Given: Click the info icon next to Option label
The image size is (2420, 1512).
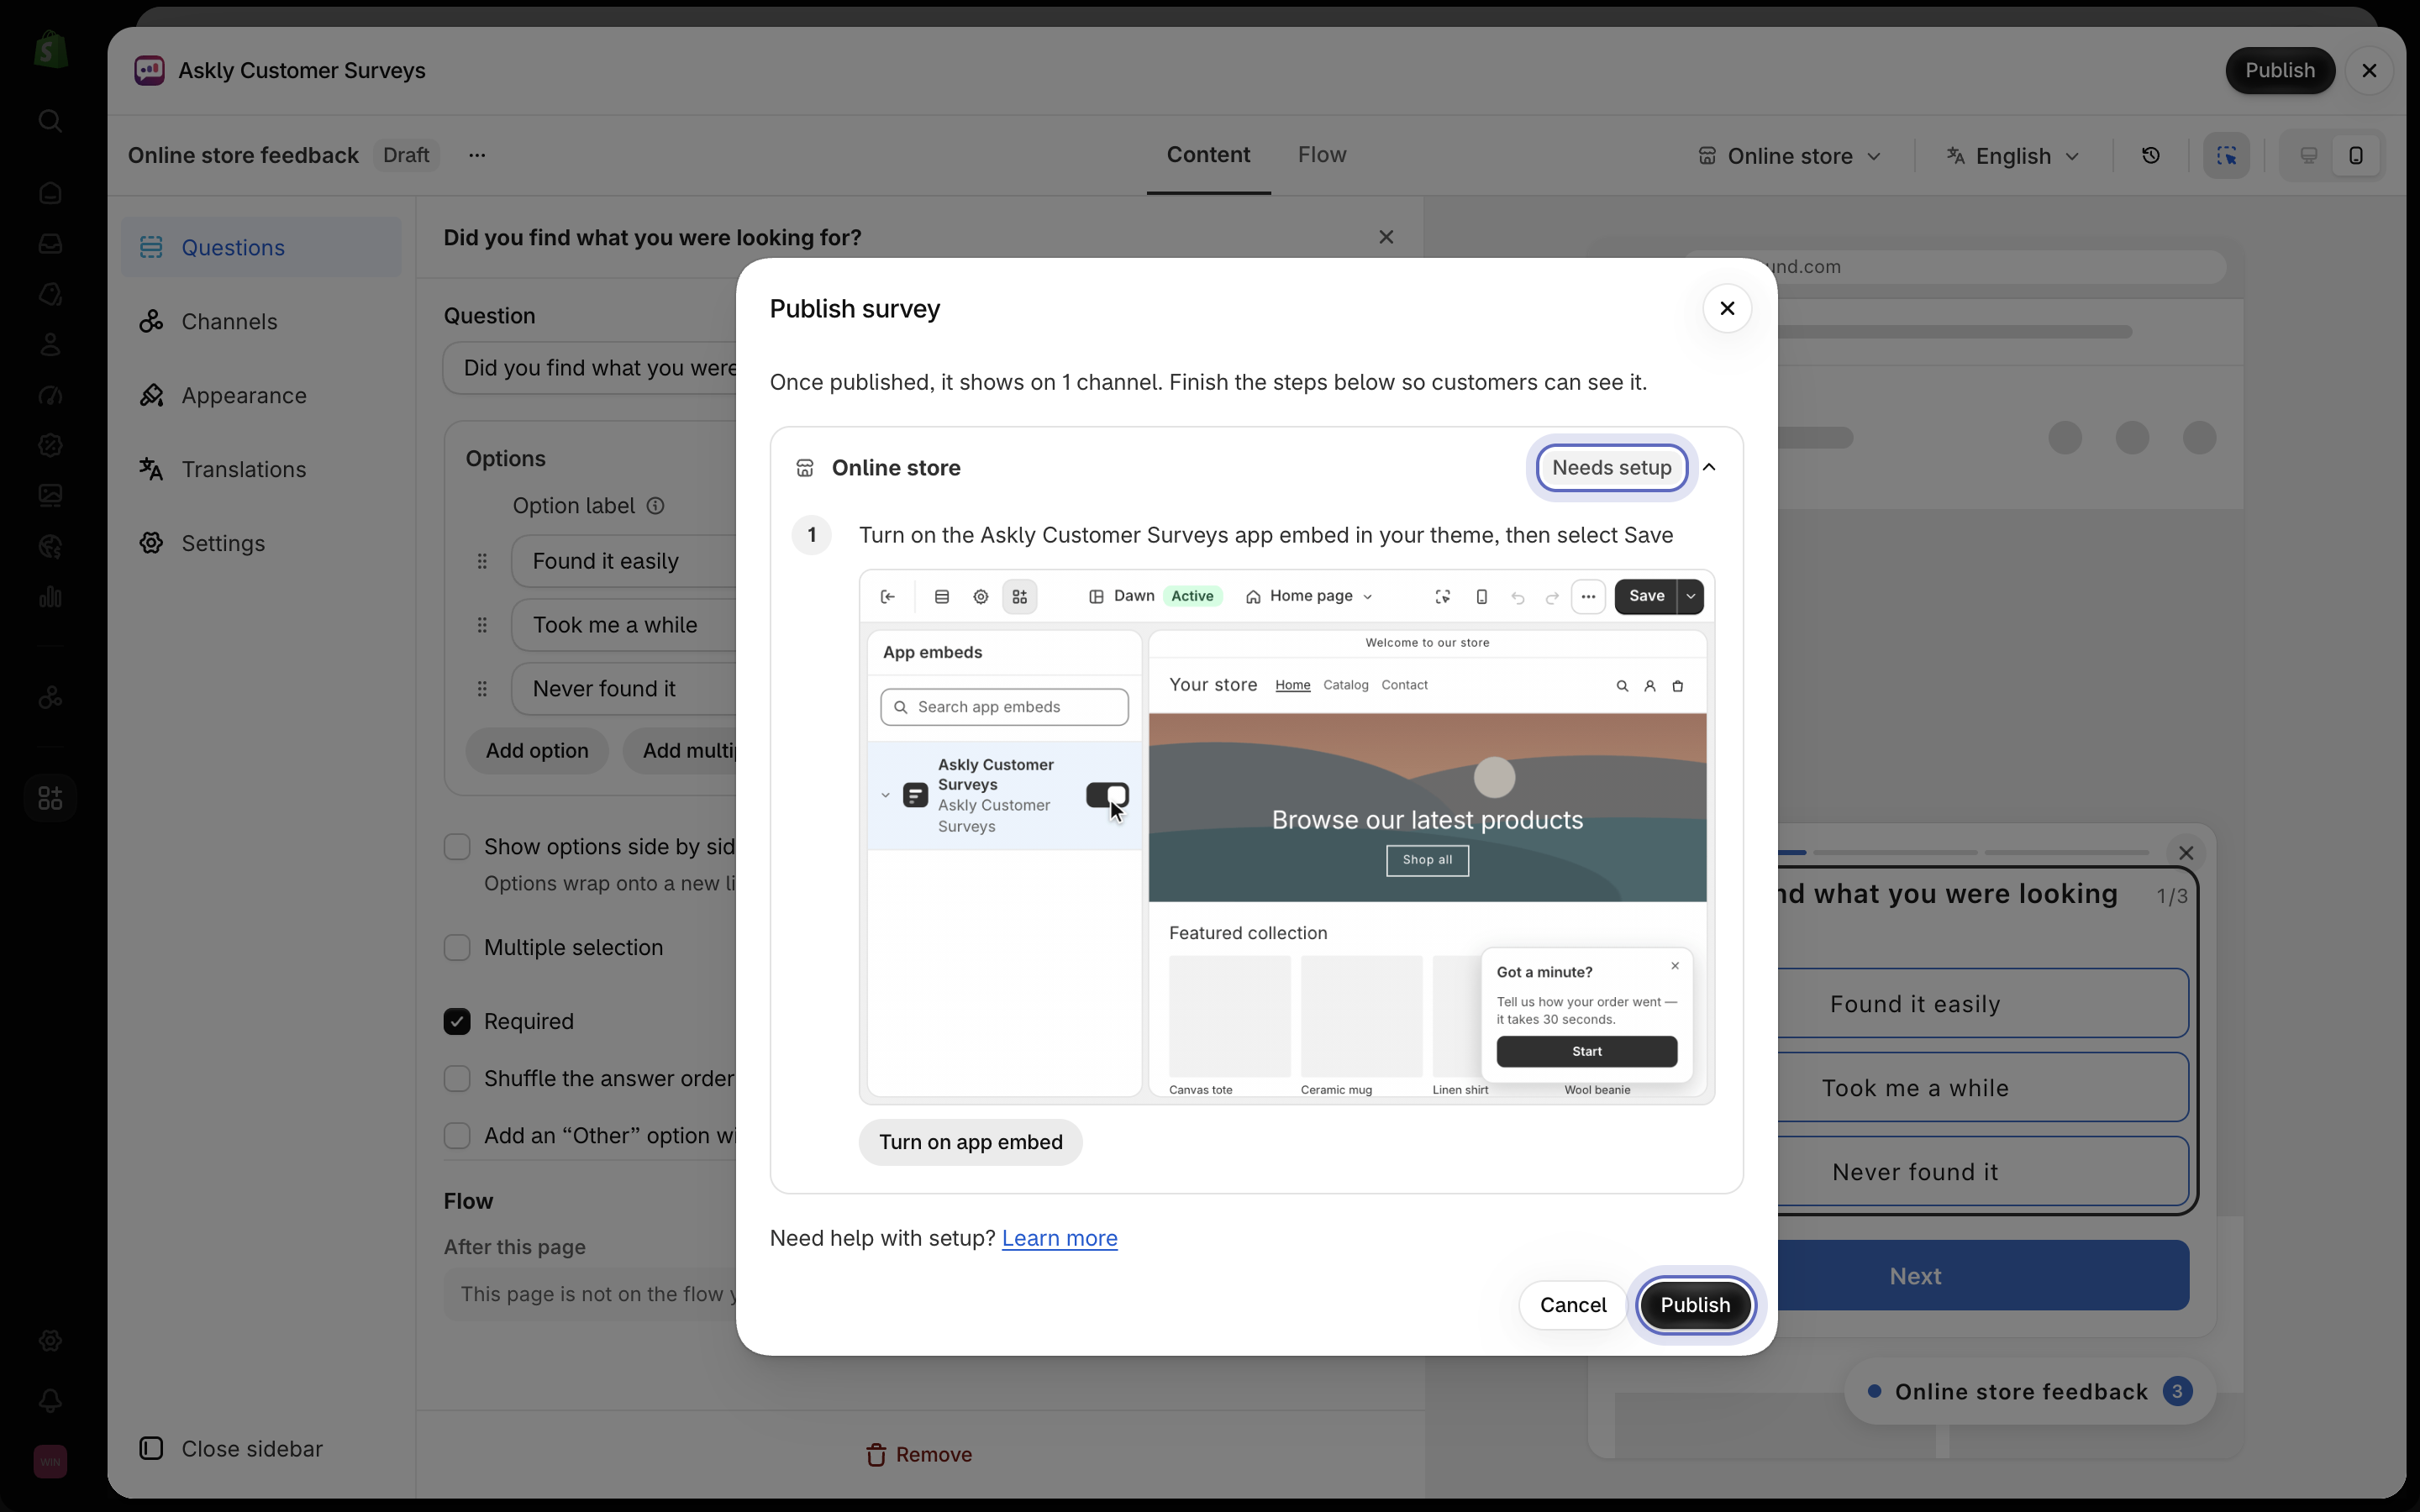Looking at the screenshot, I should click(x=655, y=506).
